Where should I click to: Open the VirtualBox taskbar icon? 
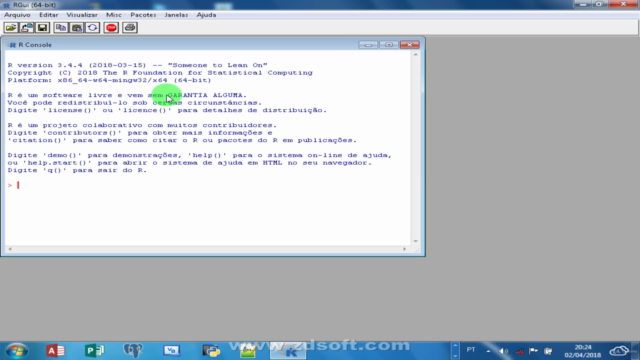pyautogui.click(x=171, y=351)
